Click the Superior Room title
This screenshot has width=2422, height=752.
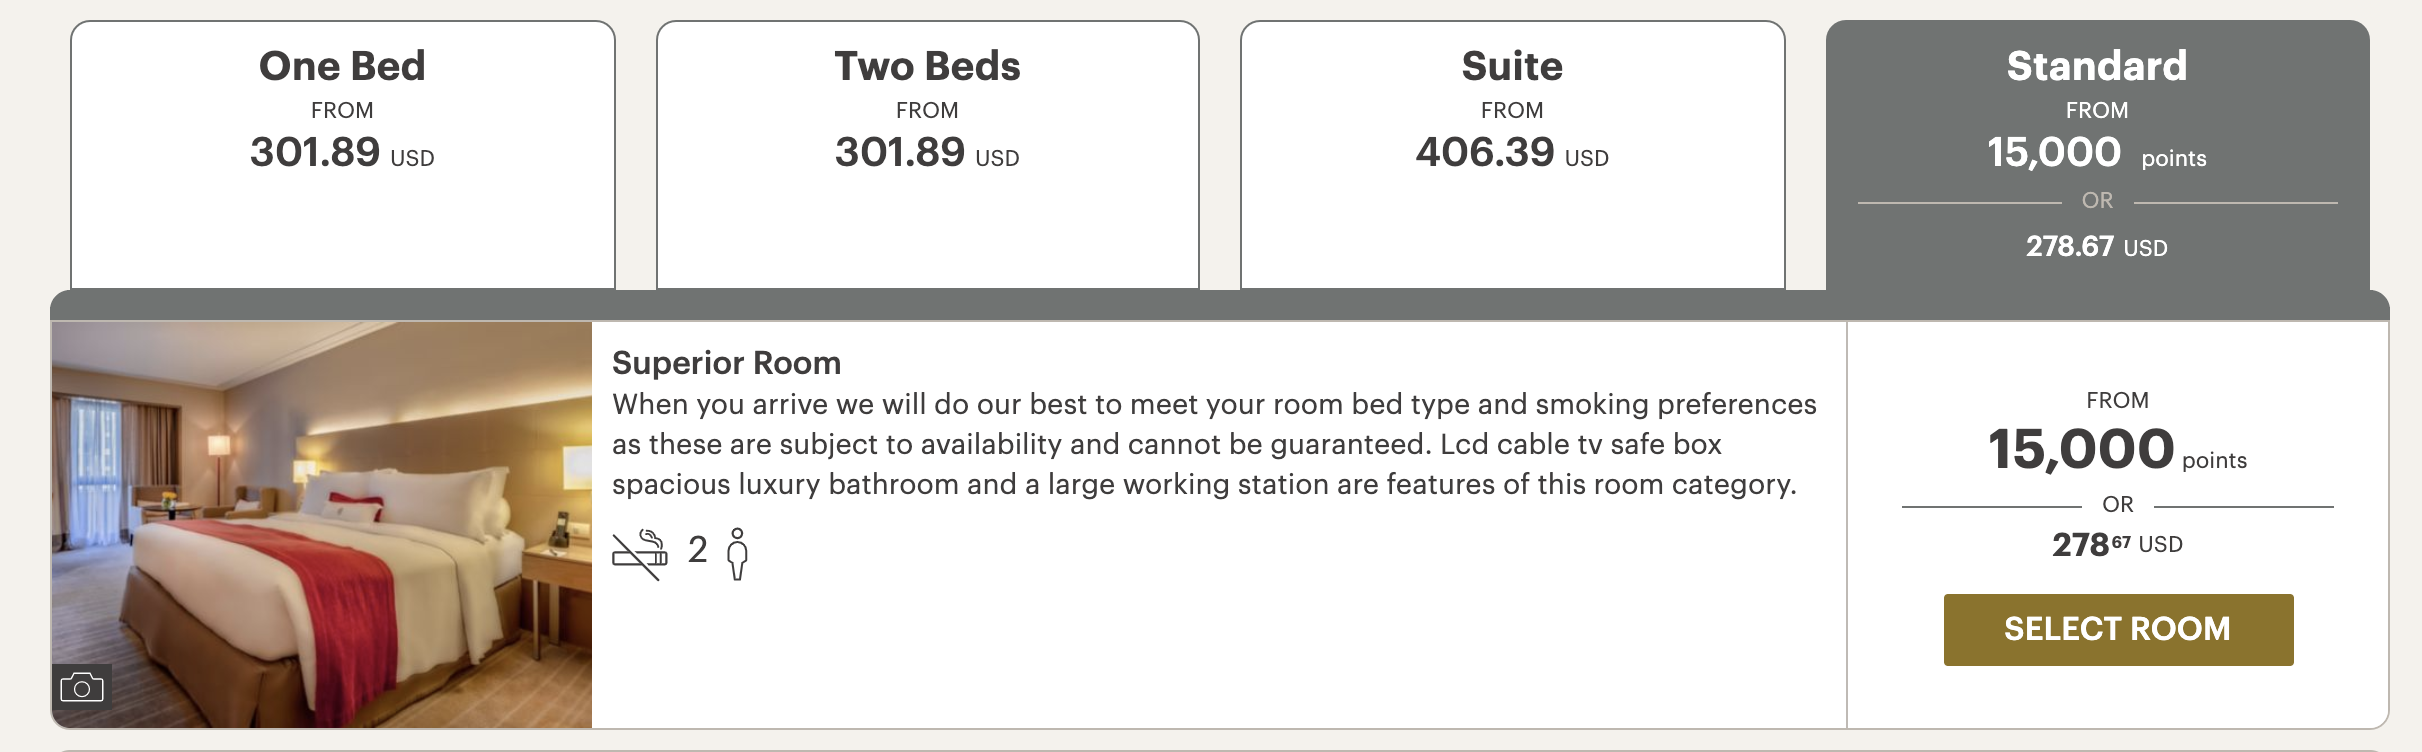(x=728, y=363)
